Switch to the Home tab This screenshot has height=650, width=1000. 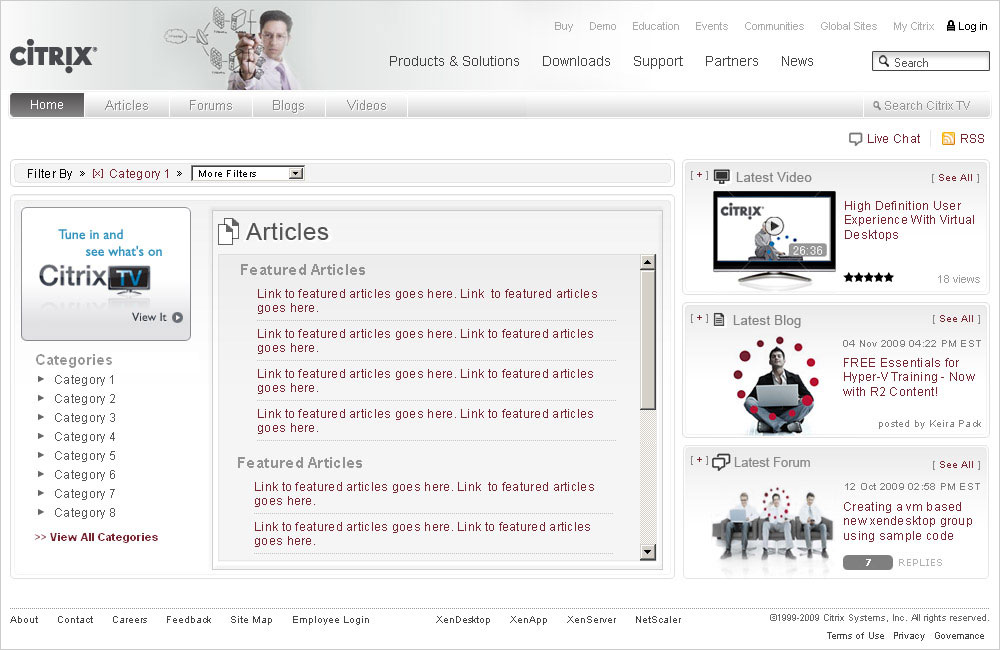[x=47, y=105]
